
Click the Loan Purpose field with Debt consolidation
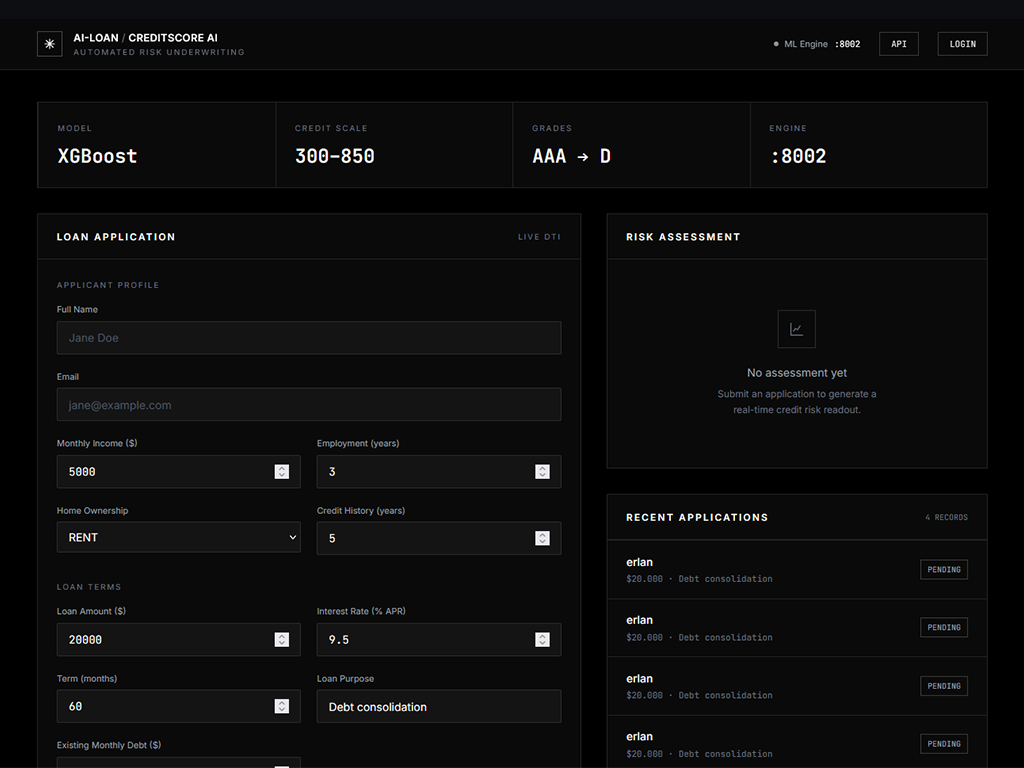point(439,707)
